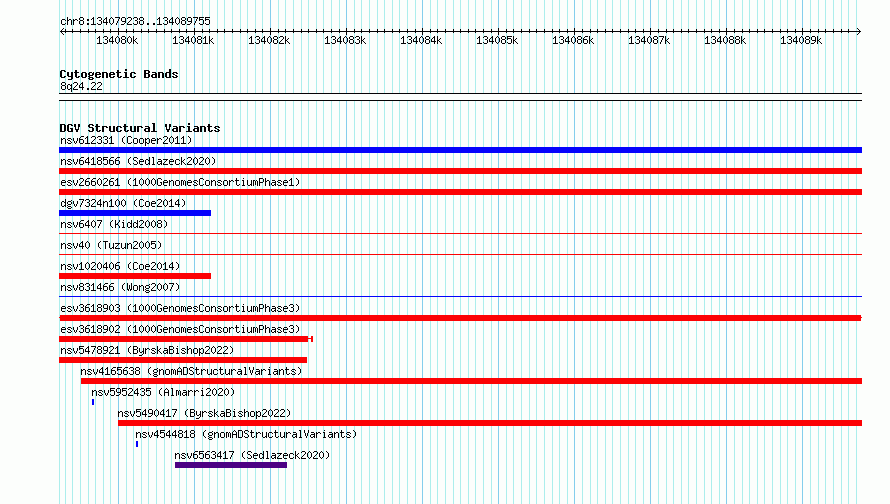Screen dimensions: 890x504
Task: Click the 134088k ruler tick label
Action: [x=725, y=40]
